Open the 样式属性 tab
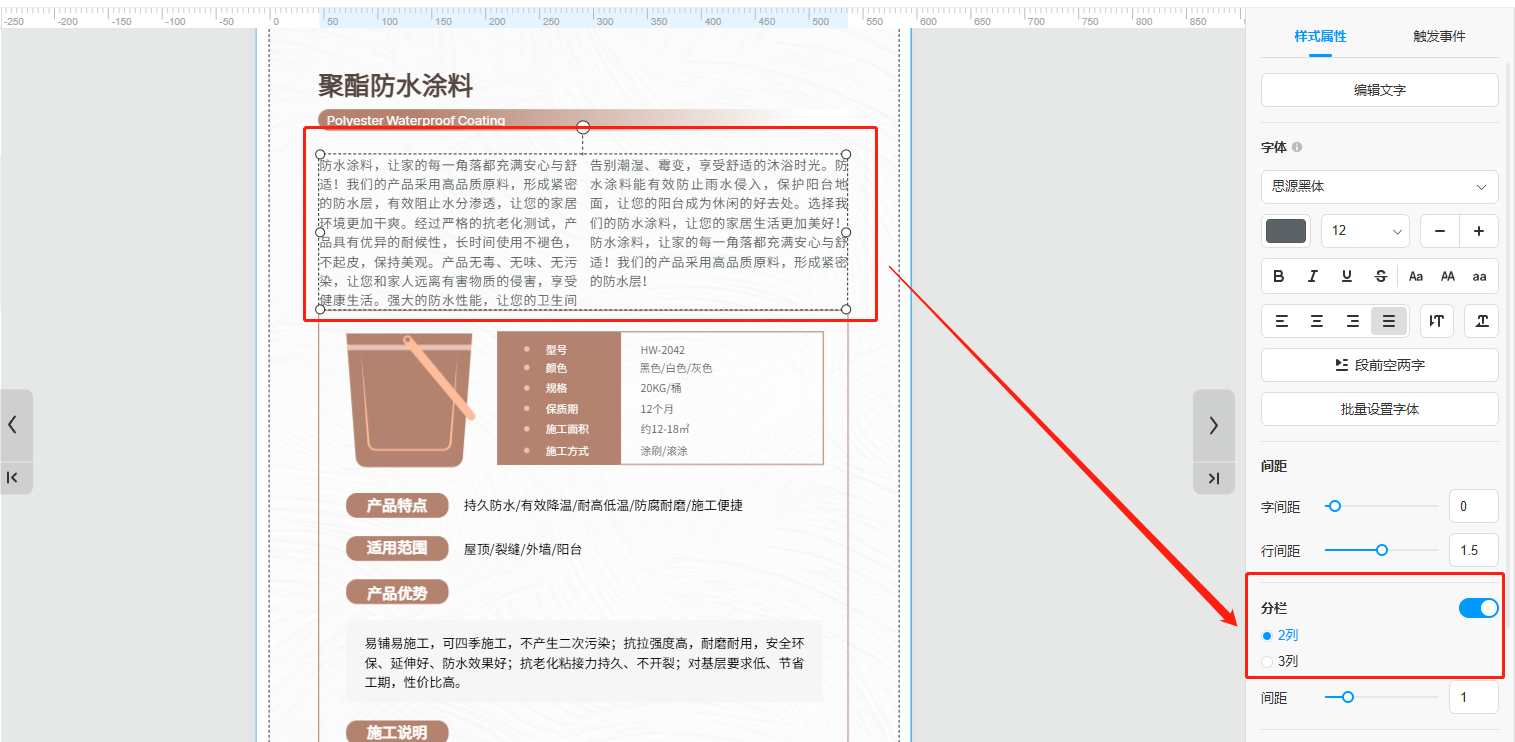The height and width of the screenshot is (742, 1515). (x=1320, y=36)
